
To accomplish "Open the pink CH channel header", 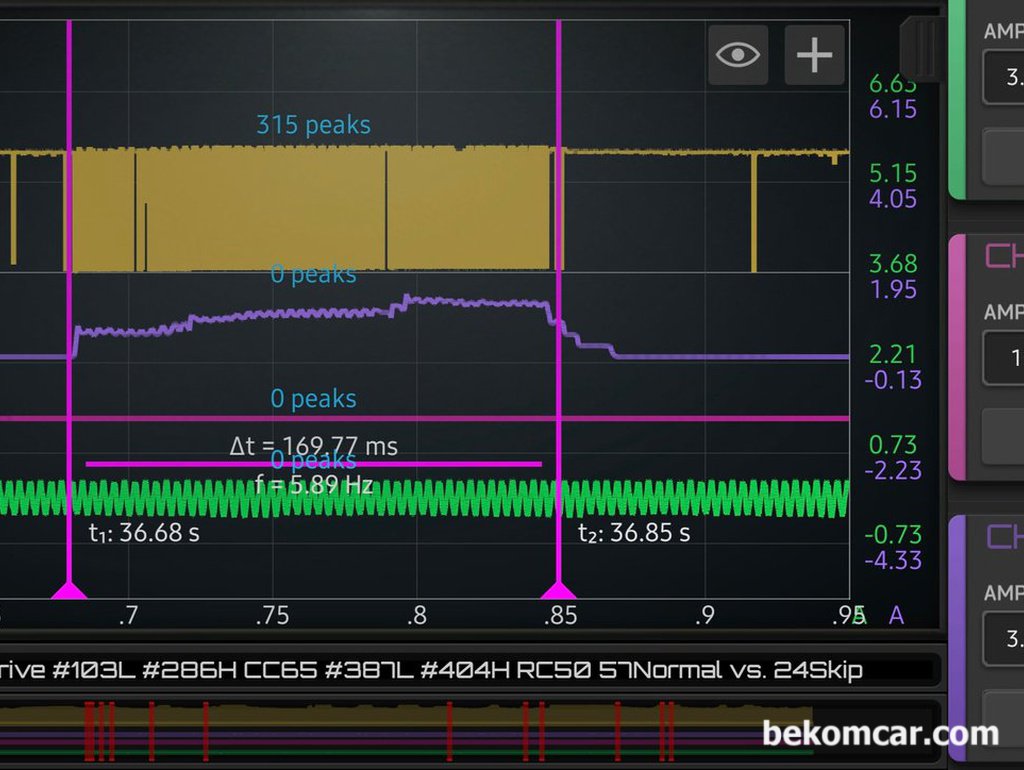I will 1004,255.
